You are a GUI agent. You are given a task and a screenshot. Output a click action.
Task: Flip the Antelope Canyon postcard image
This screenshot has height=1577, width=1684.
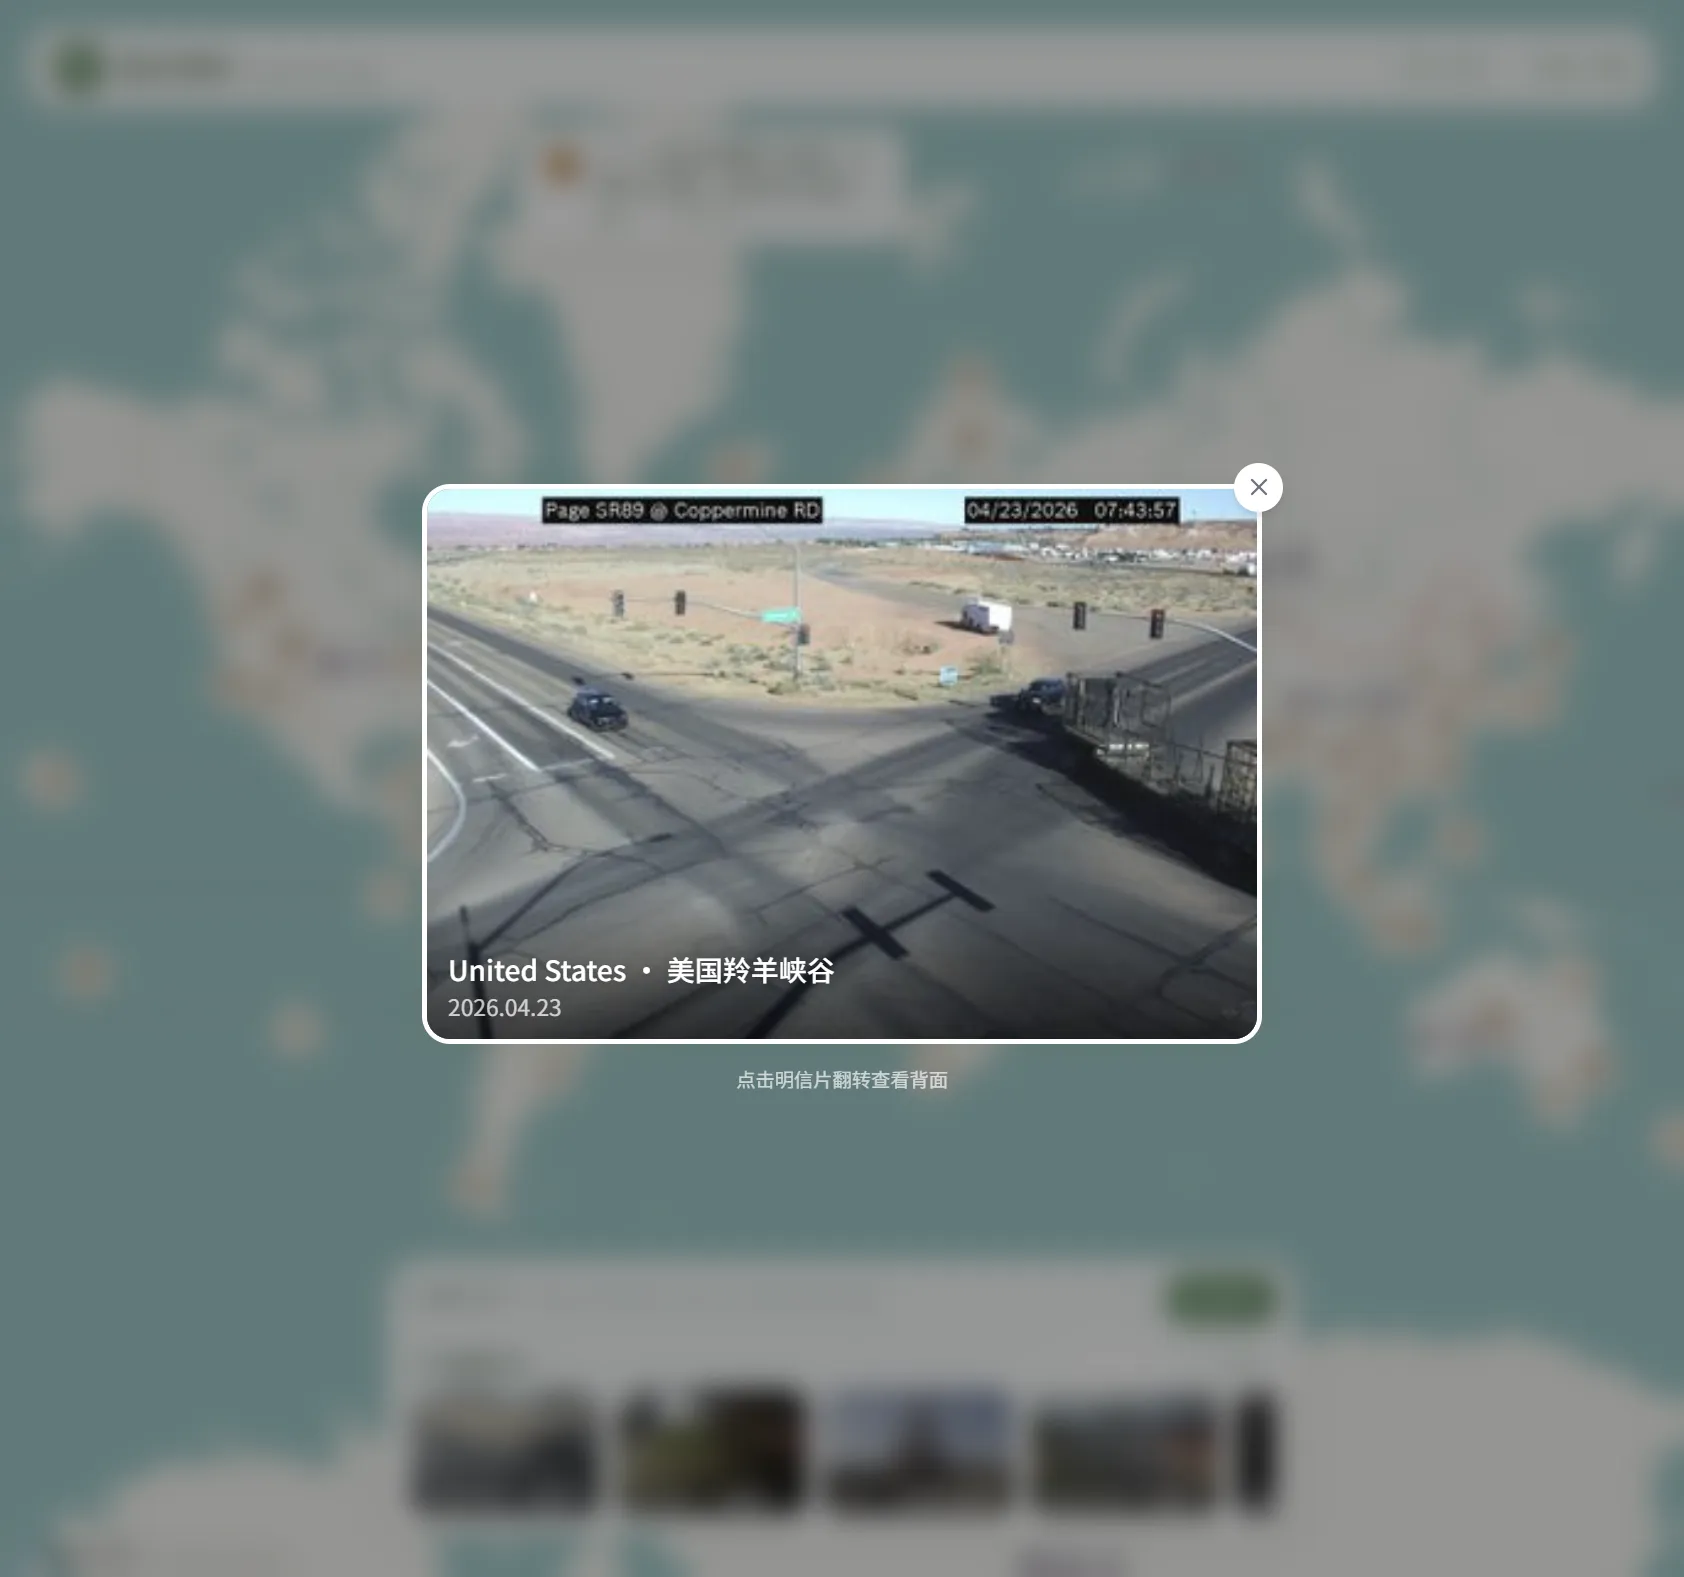[x=841, y=763]
